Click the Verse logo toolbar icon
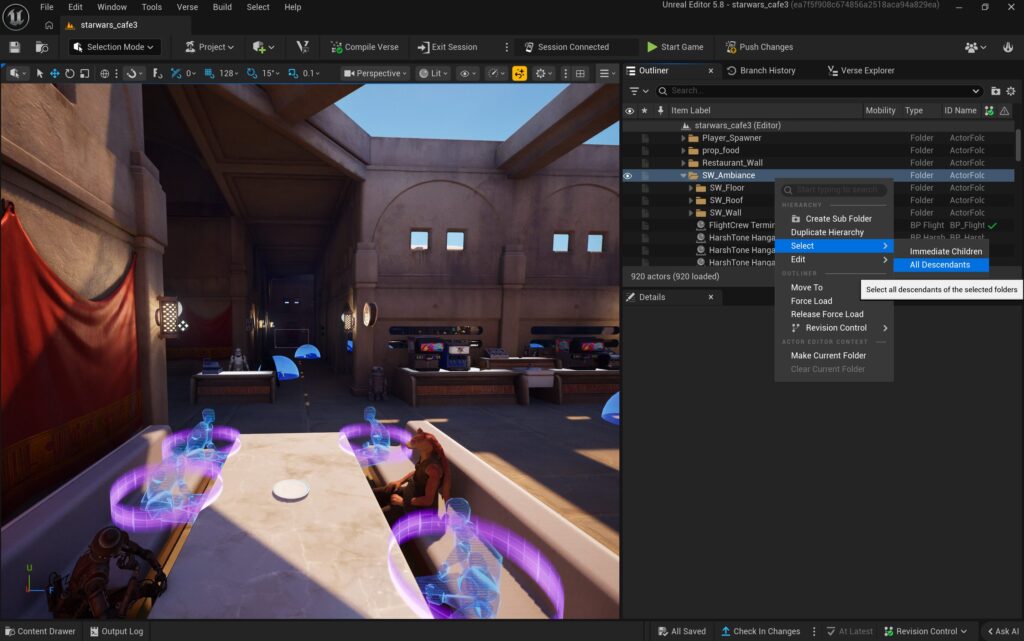The width and height of the screenshot is (1024, 641). [x=303, y=47]
